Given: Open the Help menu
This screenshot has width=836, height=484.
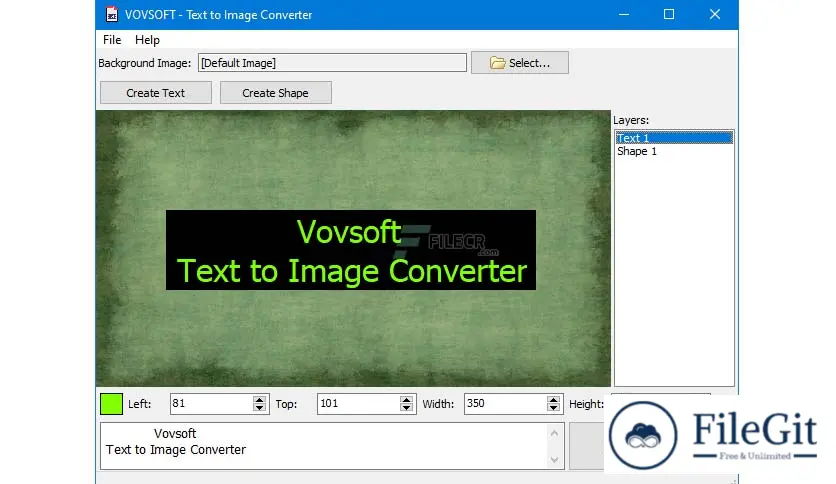Looking at the screenshot, I should tap(147, 40).
